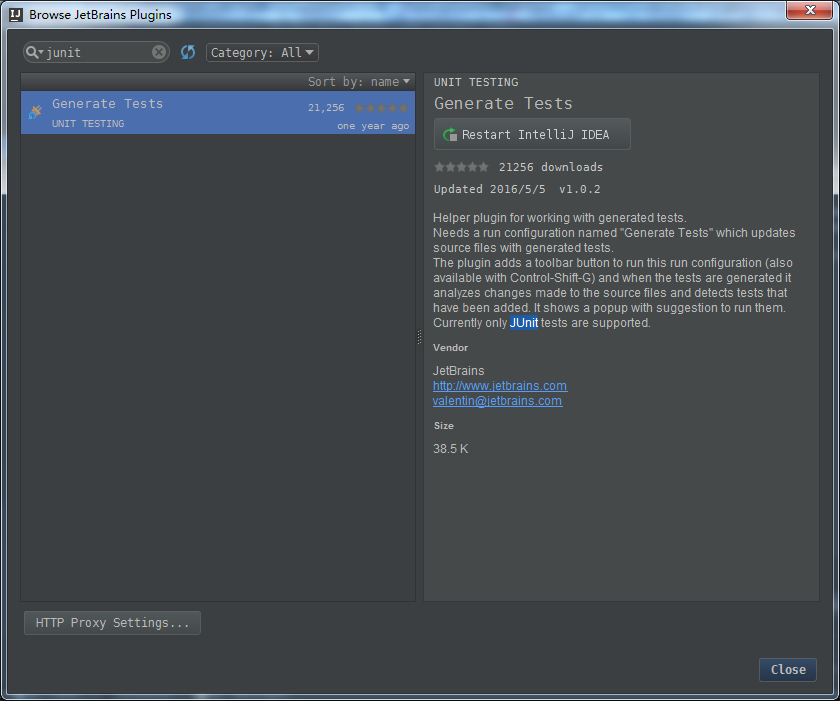Image resolution: width=840 pixels, height=701 pixels.
Task: Click star rating in the Generate Tests row
Action: [x=381, y=108]
